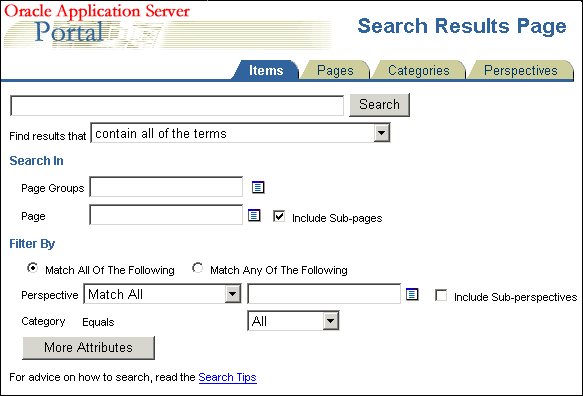The width and height of the screenshot is (583, 396).
Task: Open the Perspective list-of-values icon
Action: click(x=412, y=294)
